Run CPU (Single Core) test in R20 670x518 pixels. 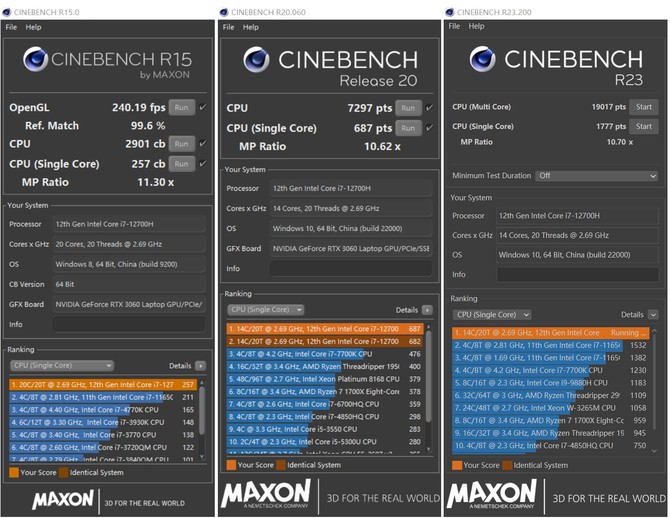coord(408,128)
